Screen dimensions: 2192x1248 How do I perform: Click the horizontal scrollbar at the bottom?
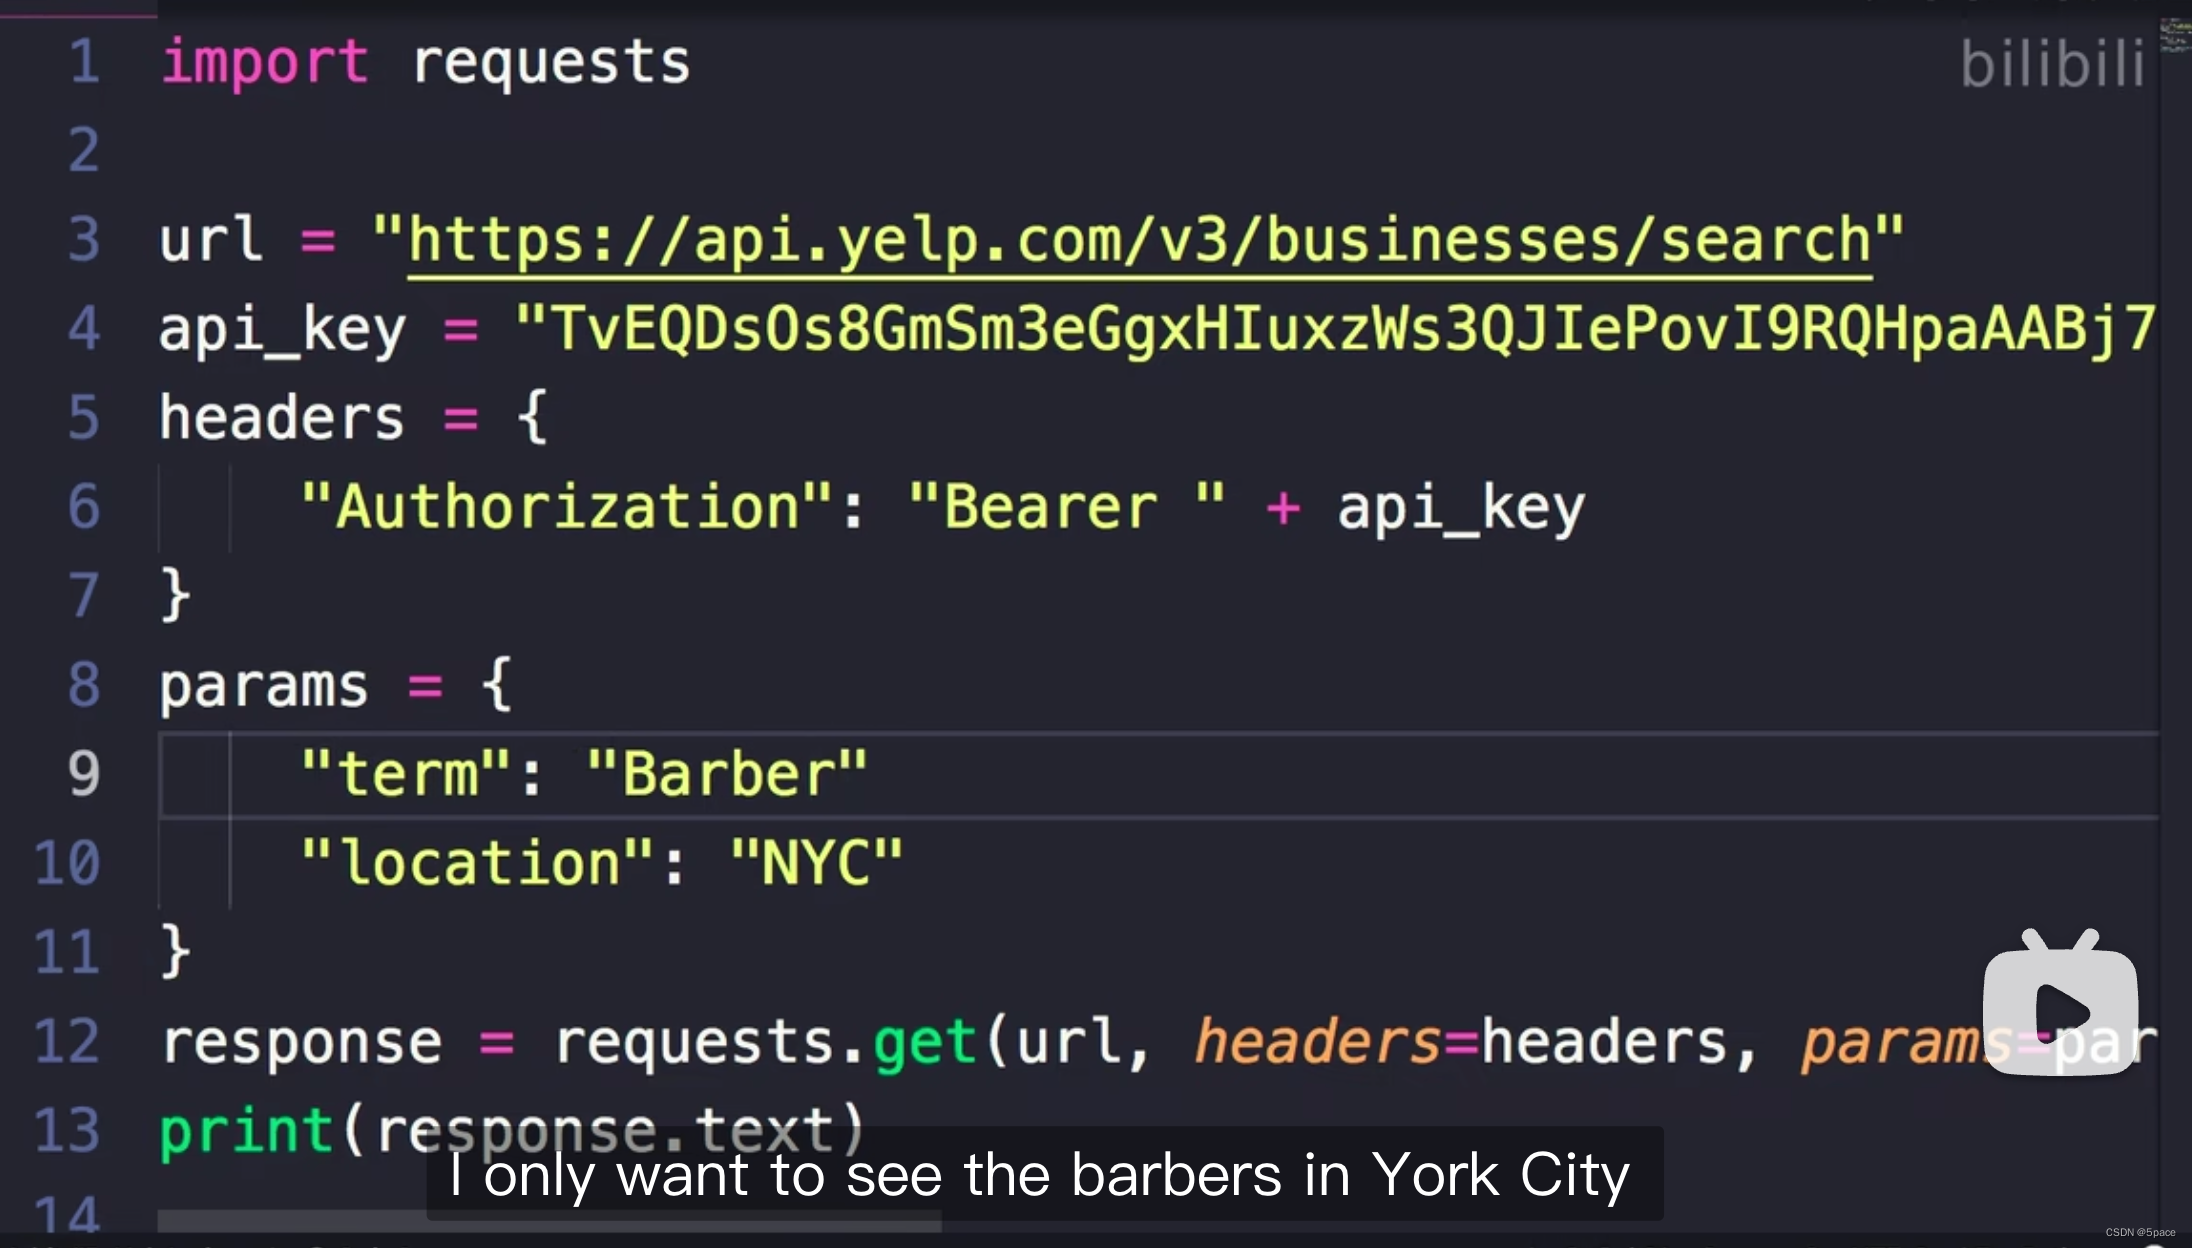pyautogui.click(x=549, y=1221)
